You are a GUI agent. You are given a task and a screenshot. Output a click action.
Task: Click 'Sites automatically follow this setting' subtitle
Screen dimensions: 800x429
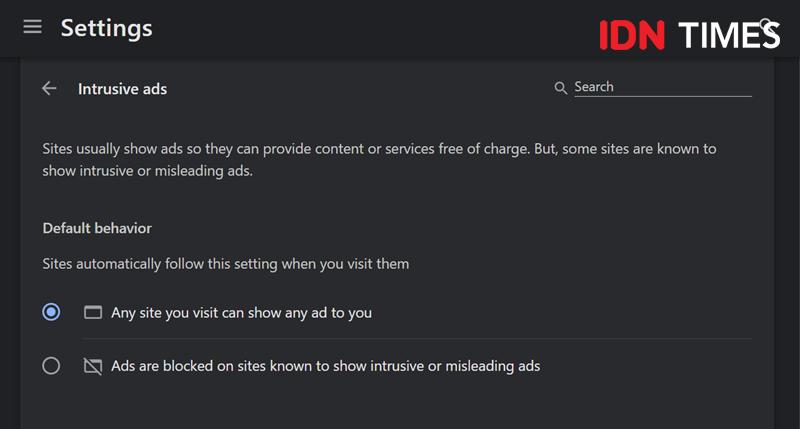coord(226,264)
